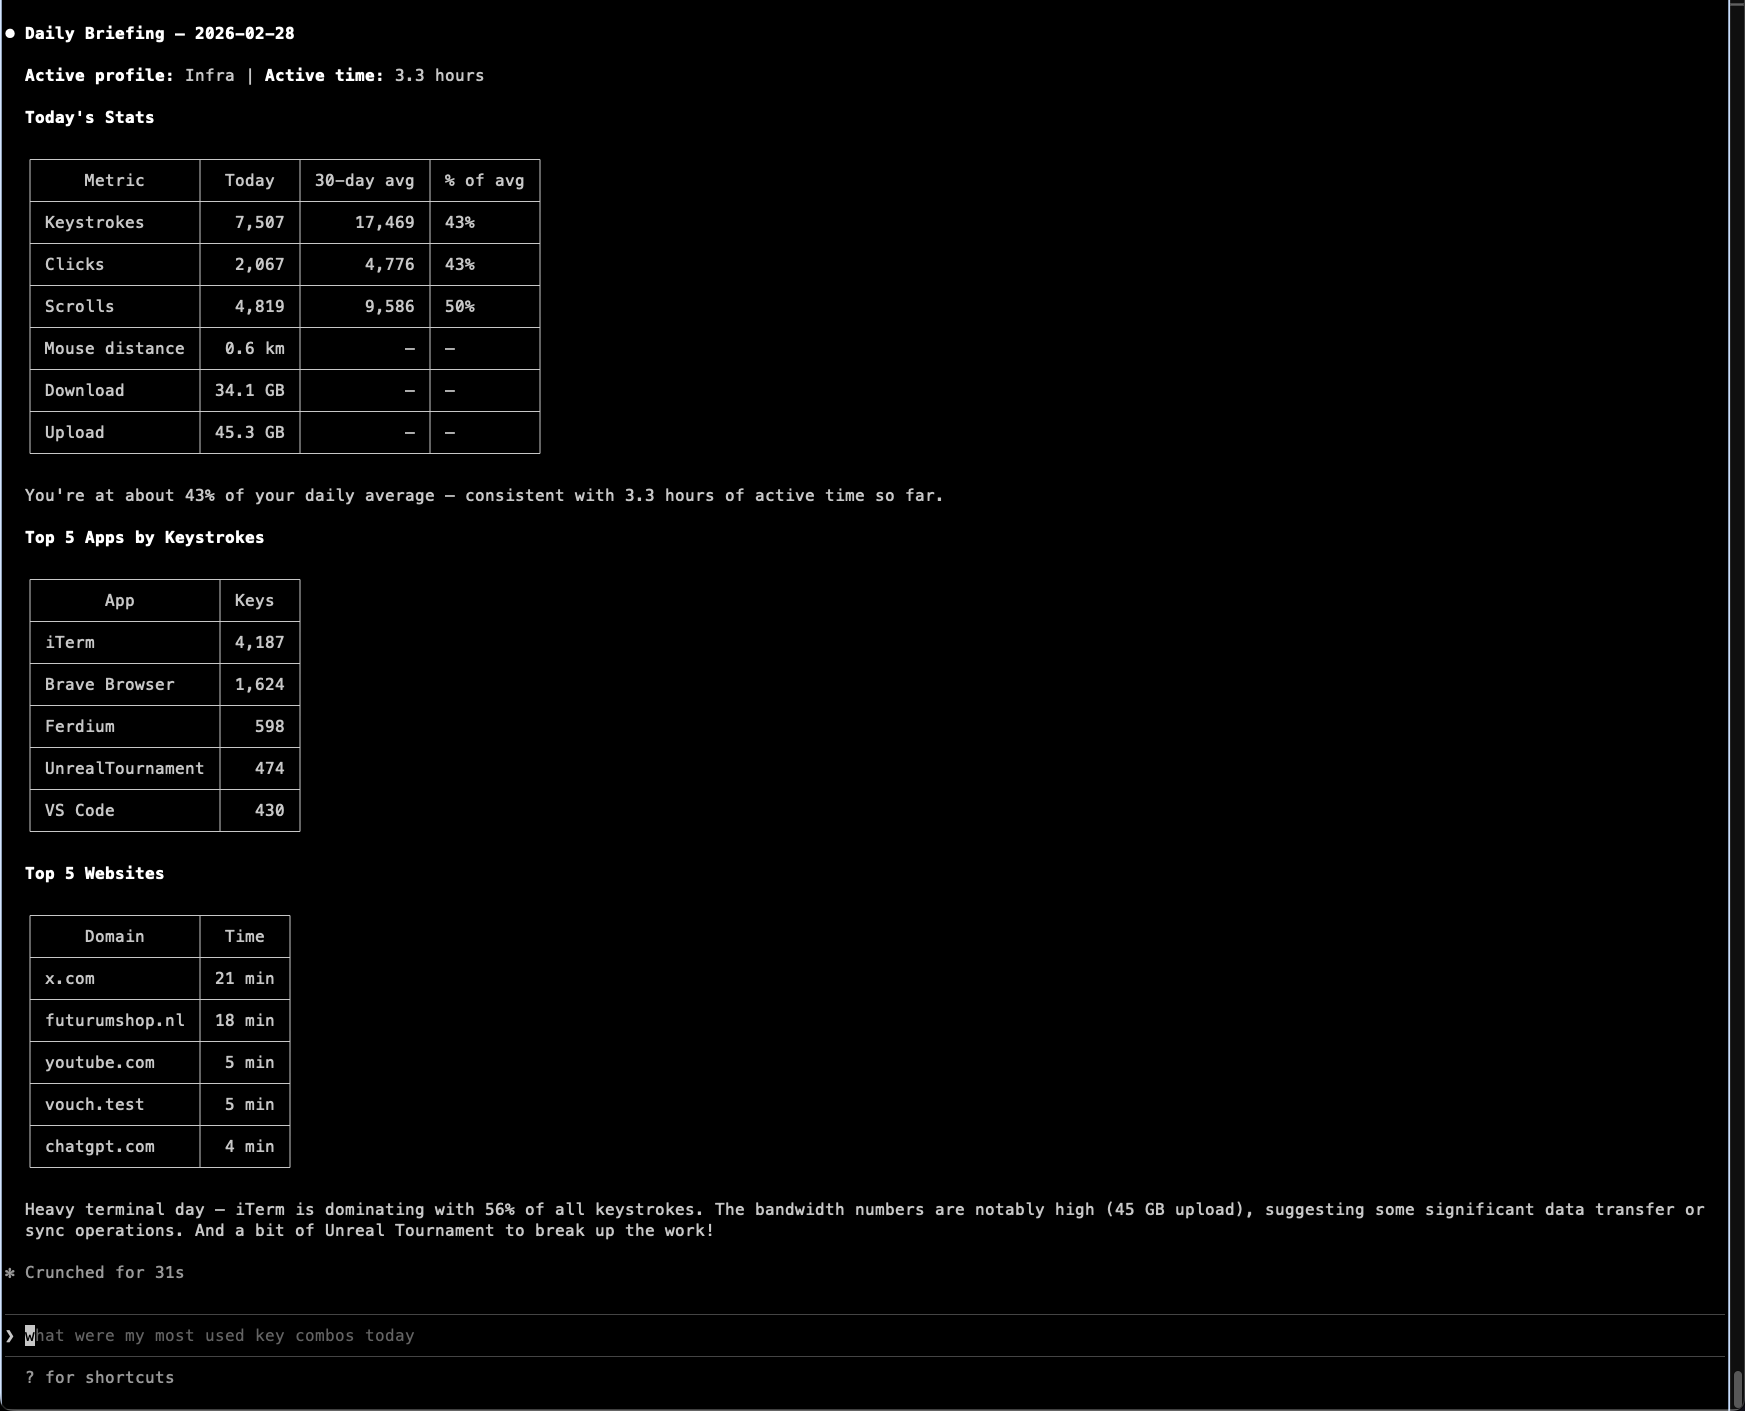Click the asterisk spinner next to Crunched
Viewport: 1745px width, 1411px height.
10,1272
